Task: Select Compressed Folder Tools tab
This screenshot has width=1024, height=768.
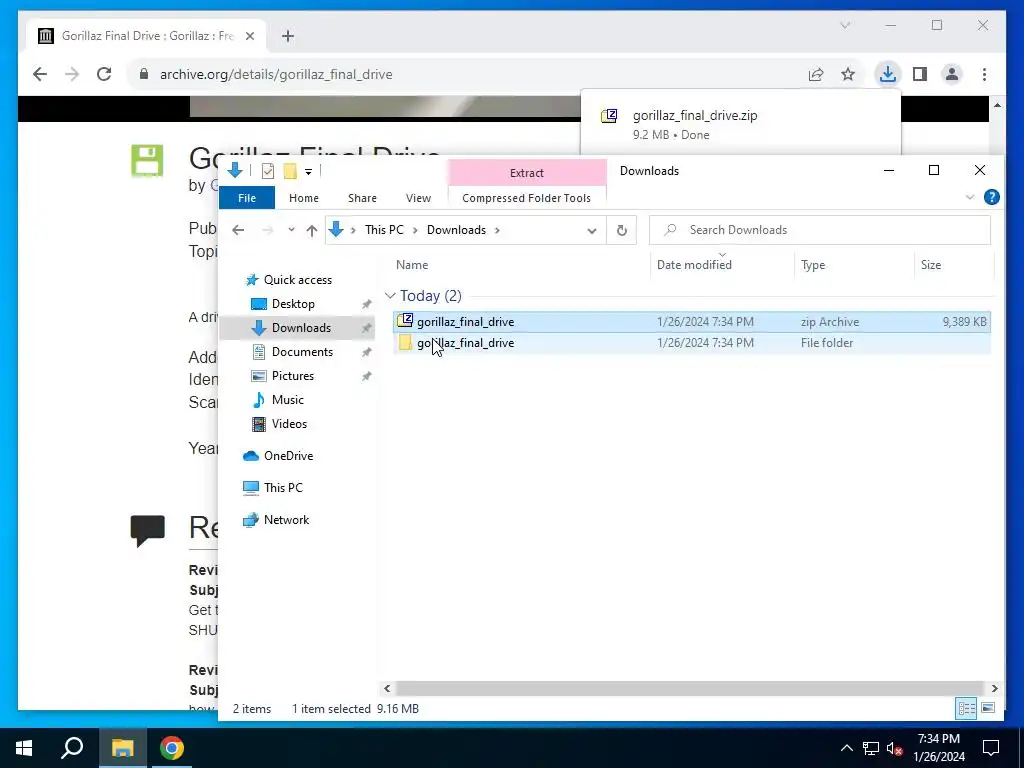Action: (526, 198)
